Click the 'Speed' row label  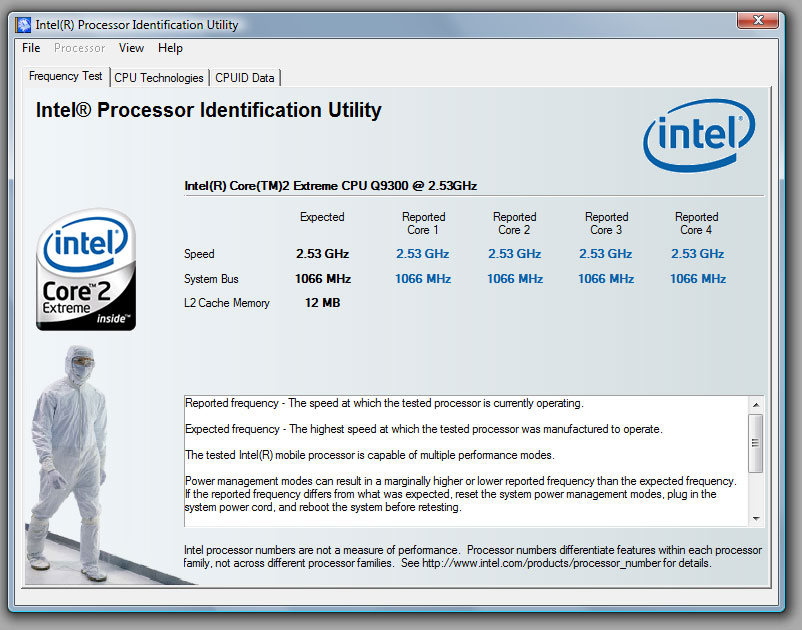[199, 254]
